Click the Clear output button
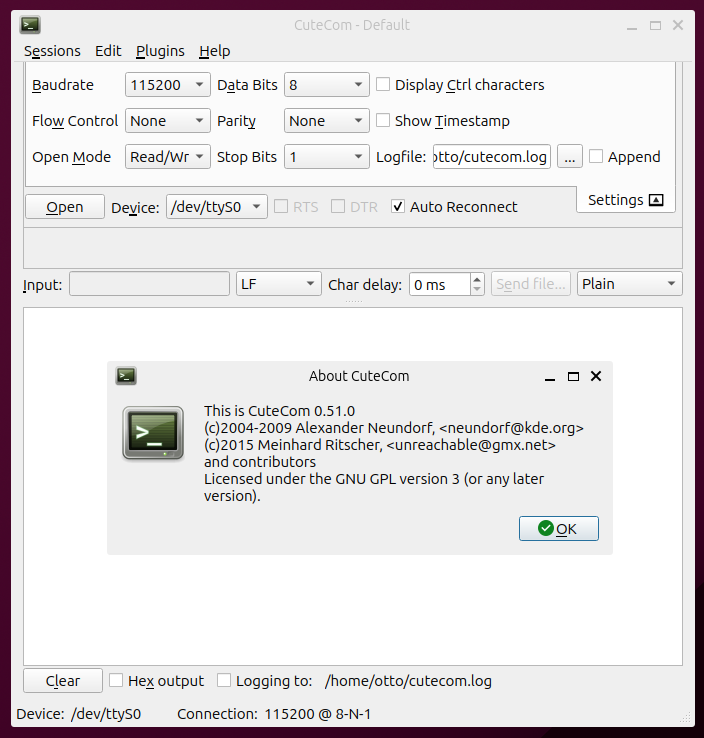This screenshot has width=704, height=738. (x=63, y=681)
